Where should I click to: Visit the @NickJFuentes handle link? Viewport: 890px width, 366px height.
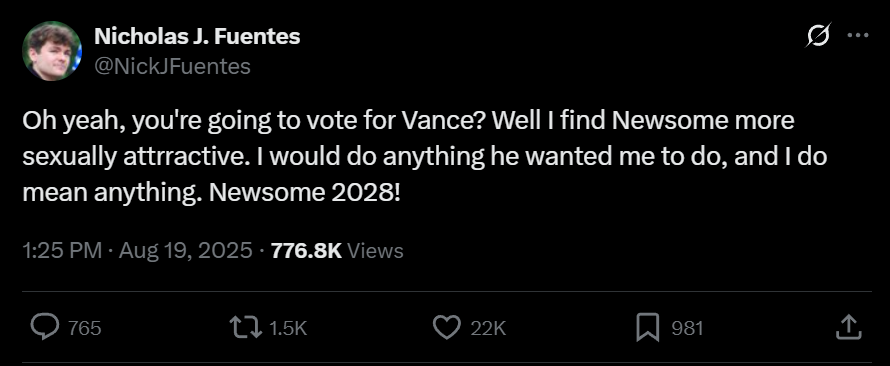coord(172,66)
